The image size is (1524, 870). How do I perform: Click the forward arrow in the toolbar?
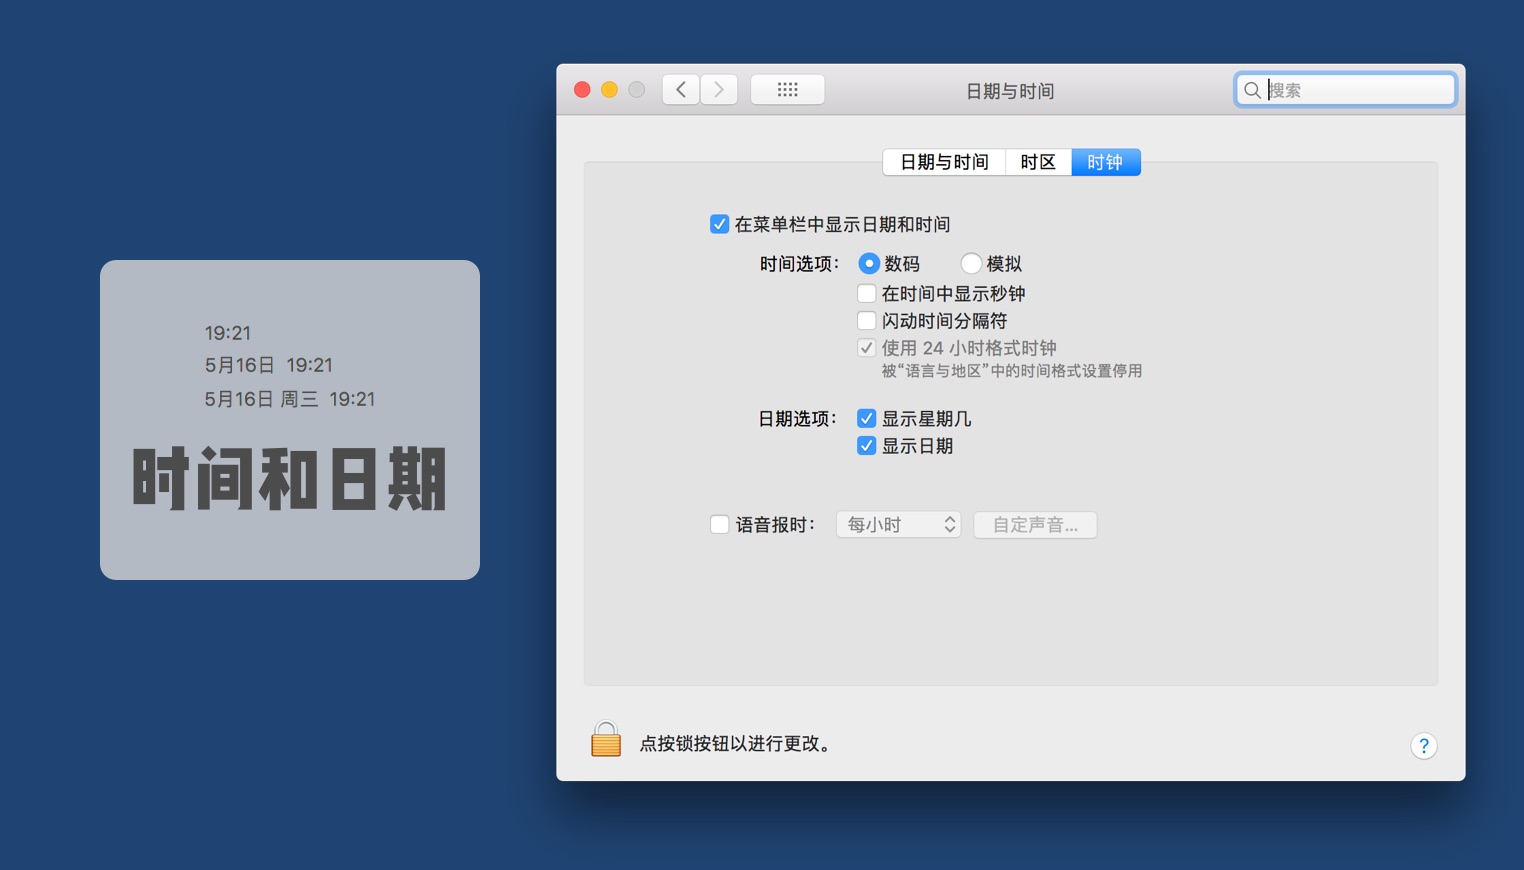click(x=719, y=90)
